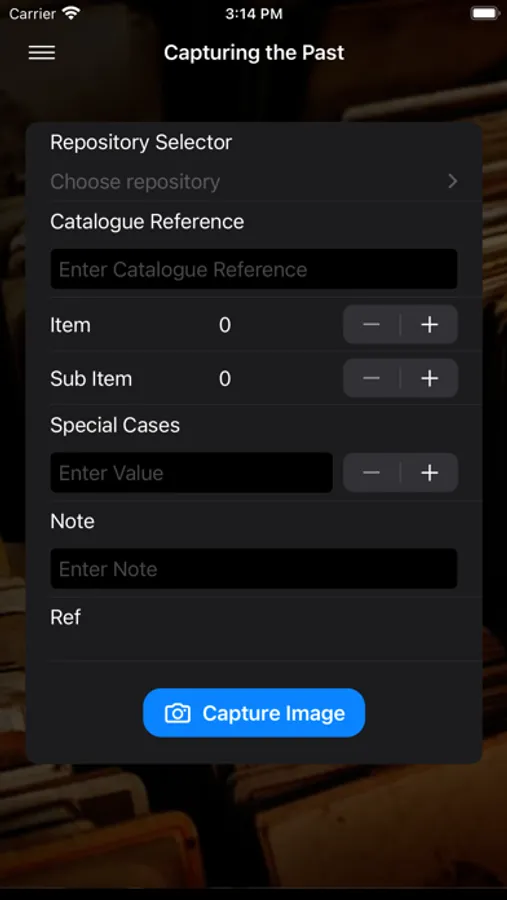
Task: Expand the Choose repository chevron
Action: (452, 182)
